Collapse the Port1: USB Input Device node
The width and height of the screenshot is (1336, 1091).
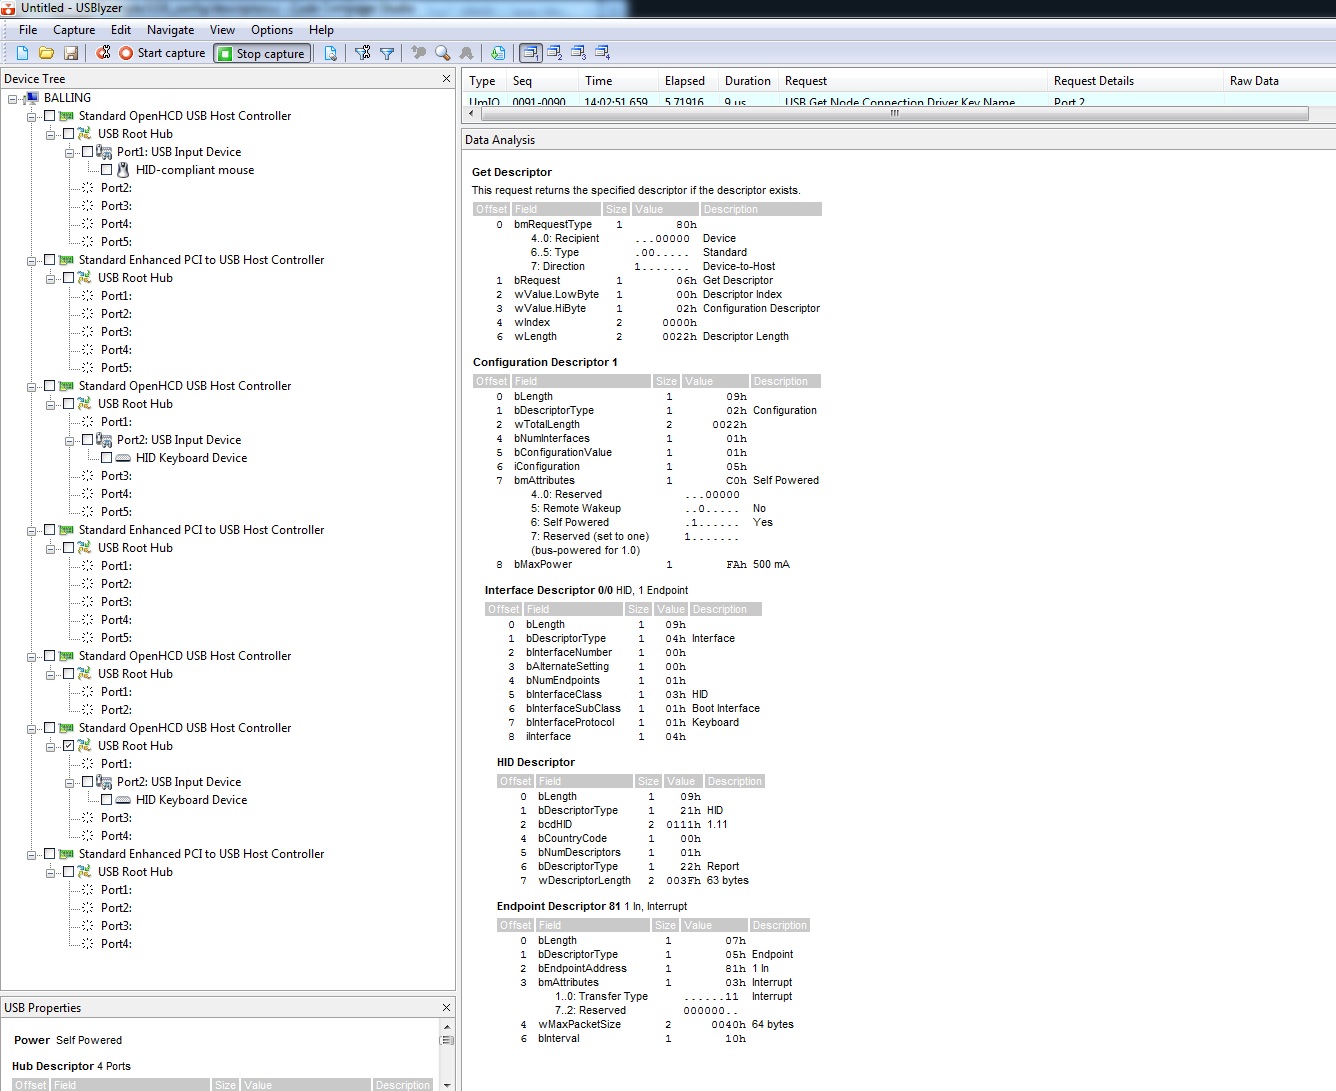pyautogui.click(x=70, y=152)
